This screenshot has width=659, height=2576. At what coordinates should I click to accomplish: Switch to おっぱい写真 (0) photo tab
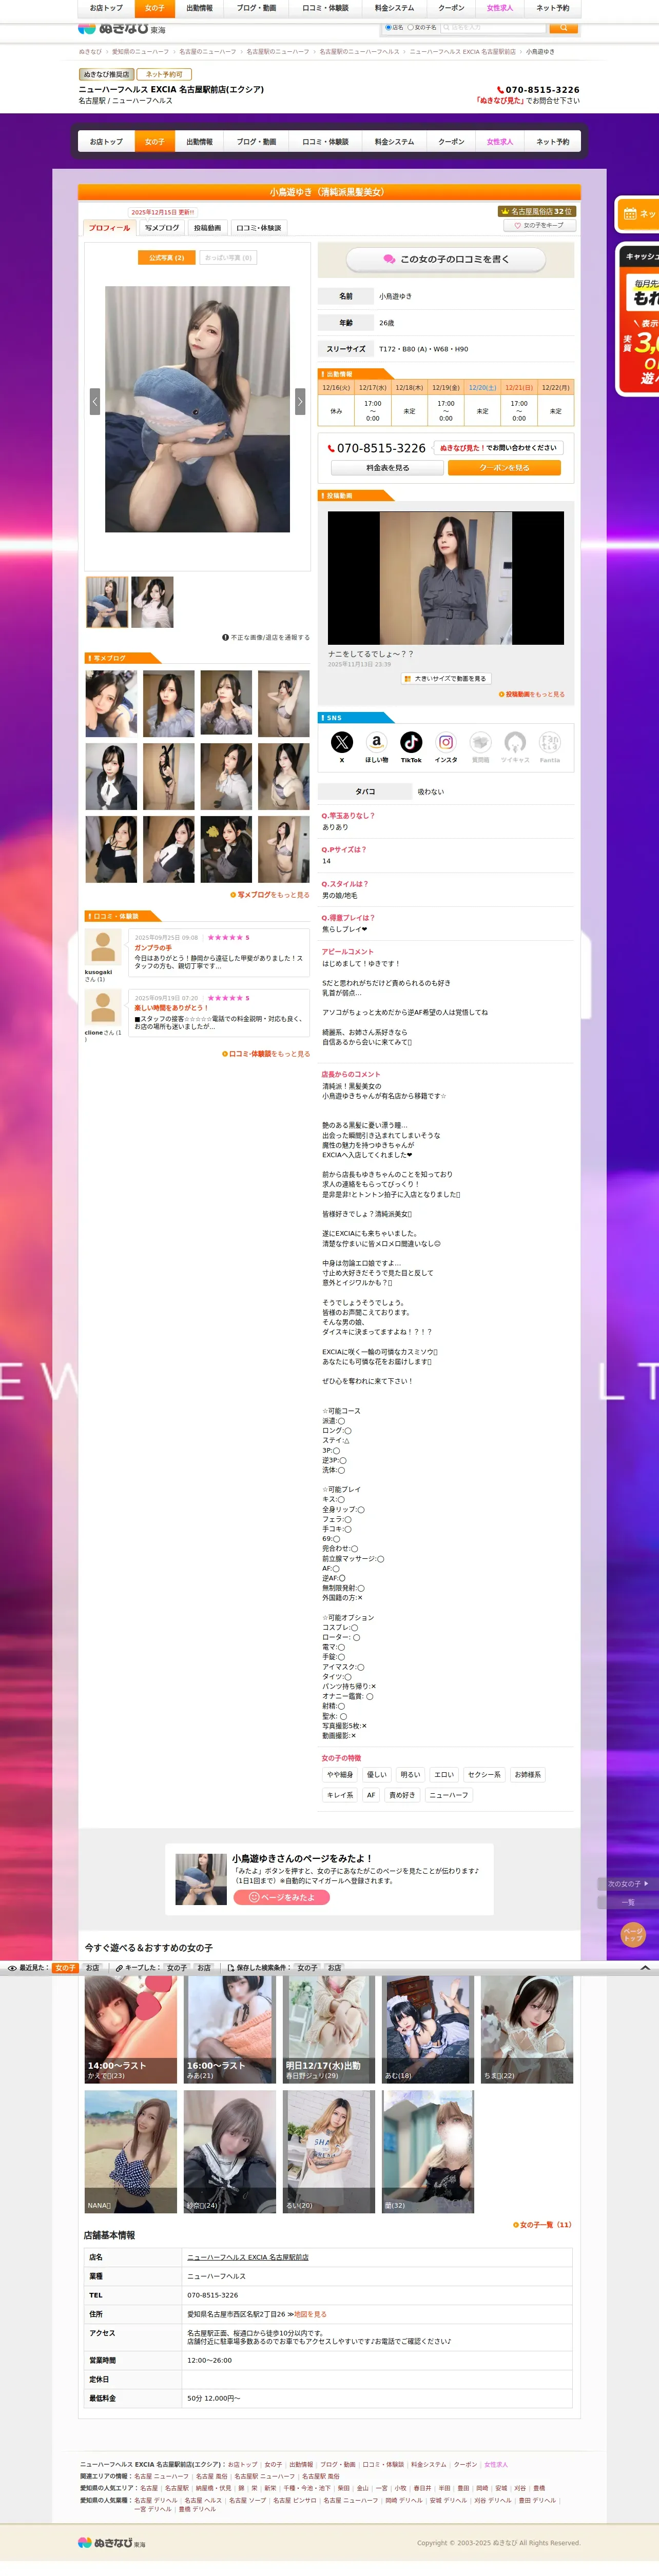pos(228,258)
